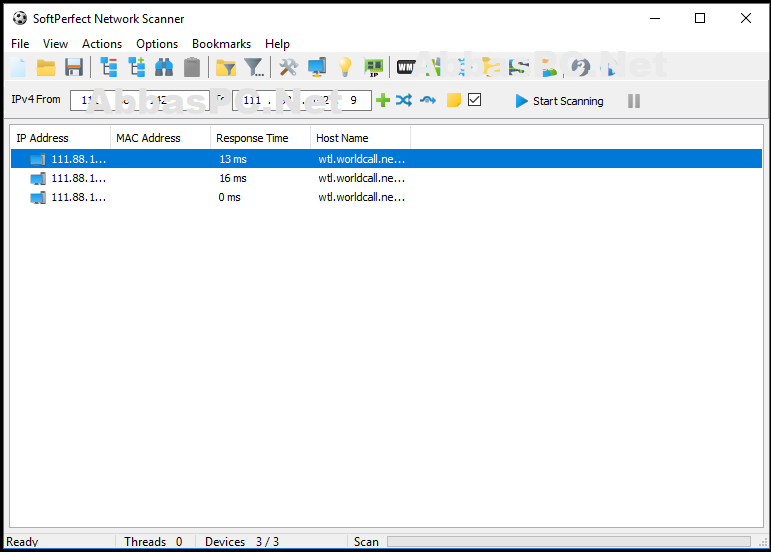The width and height of the screenshot is (771, 552).
Task: Click the blue computer monitor icon
Action: click(317, 67)
